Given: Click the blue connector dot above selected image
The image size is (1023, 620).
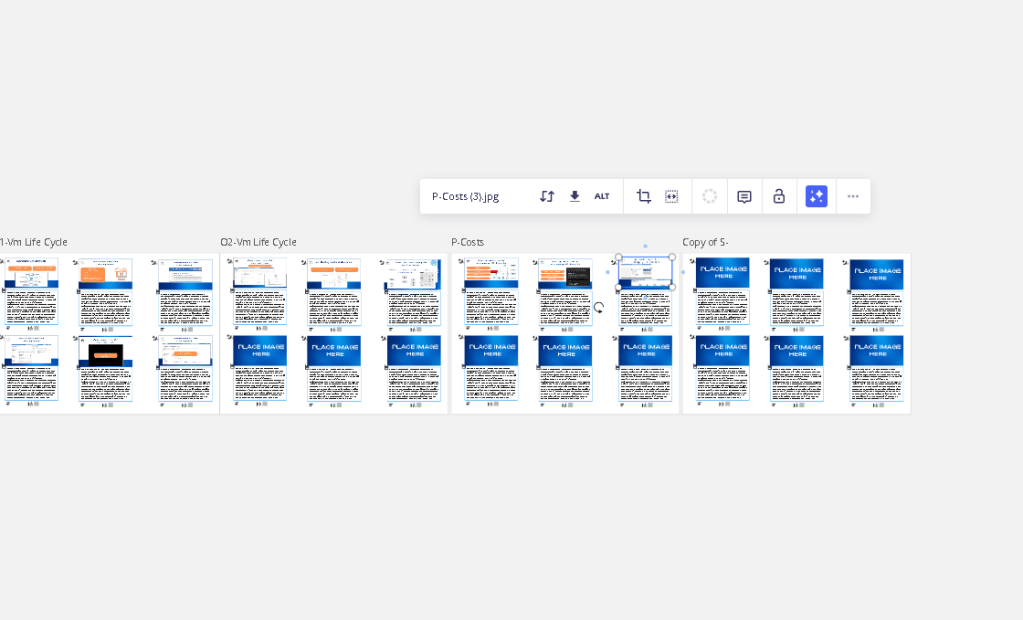Looking at the screenshot, I should (645, 247).
